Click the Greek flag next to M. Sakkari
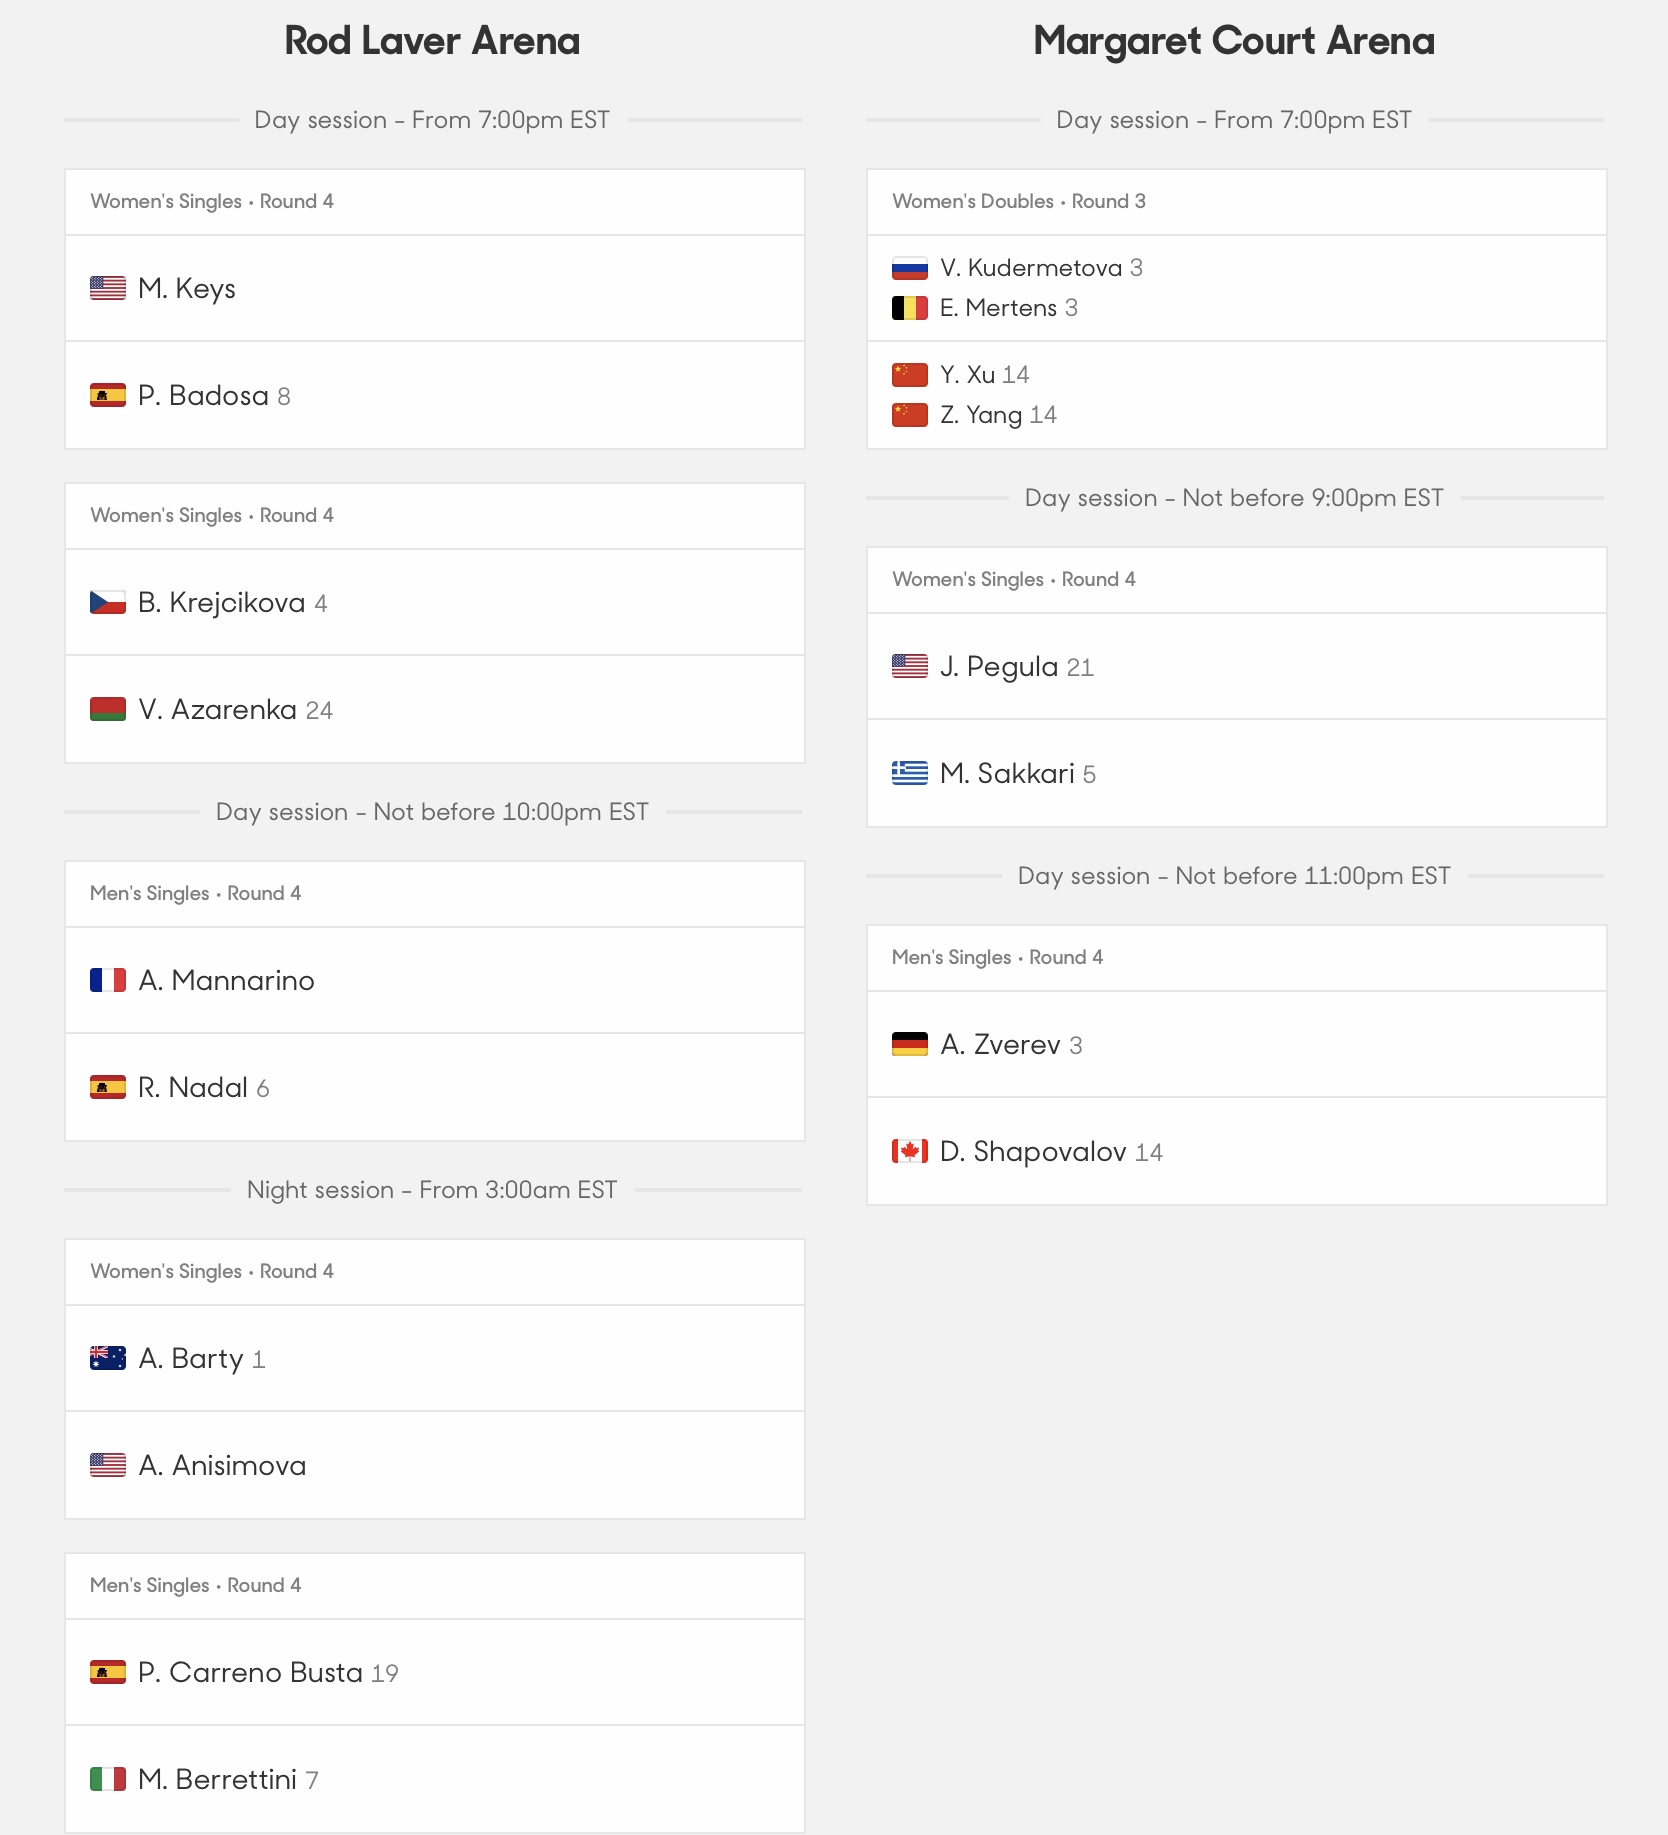 (x=910, y=773)
